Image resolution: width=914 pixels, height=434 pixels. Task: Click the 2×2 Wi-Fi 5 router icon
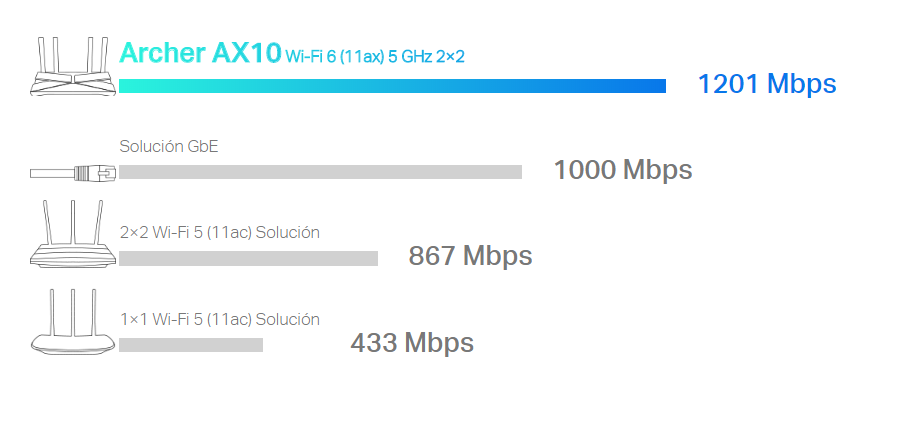(x=73, y=235)
